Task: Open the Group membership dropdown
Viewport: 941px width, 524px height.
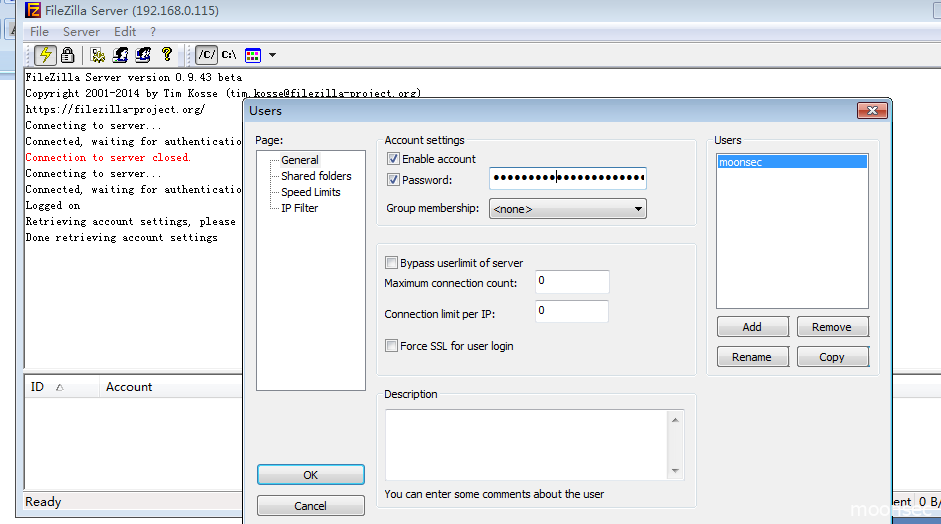Action: pyautogui.click(x=568, y=209)
